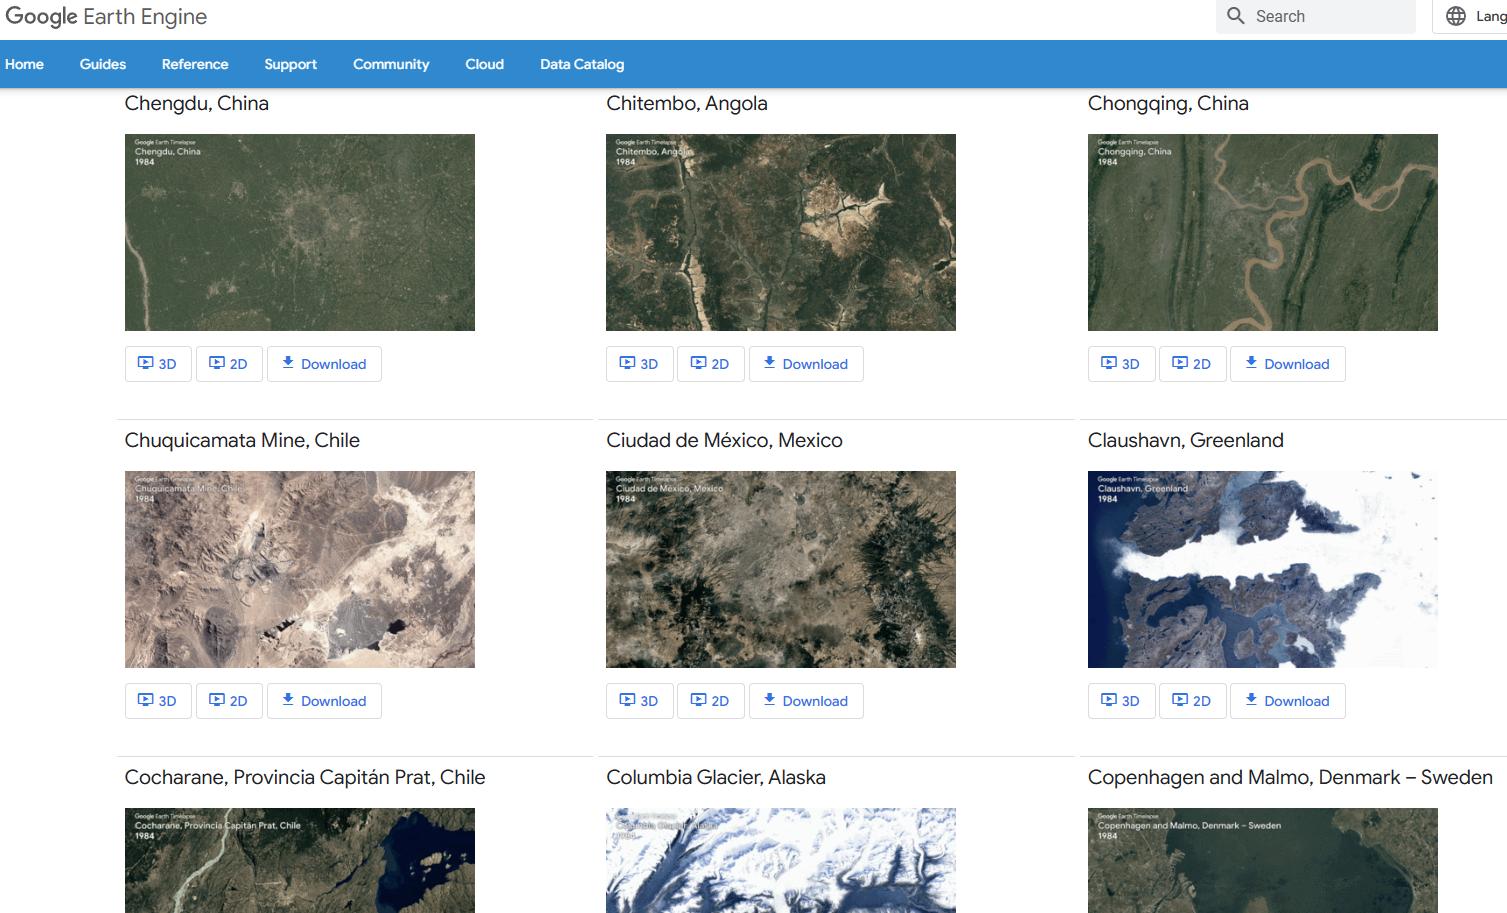The width and height of the screenshot is (1507, 913).
Task: Open Chitembo, Angola timelapse in 2D
Action: 709,364
